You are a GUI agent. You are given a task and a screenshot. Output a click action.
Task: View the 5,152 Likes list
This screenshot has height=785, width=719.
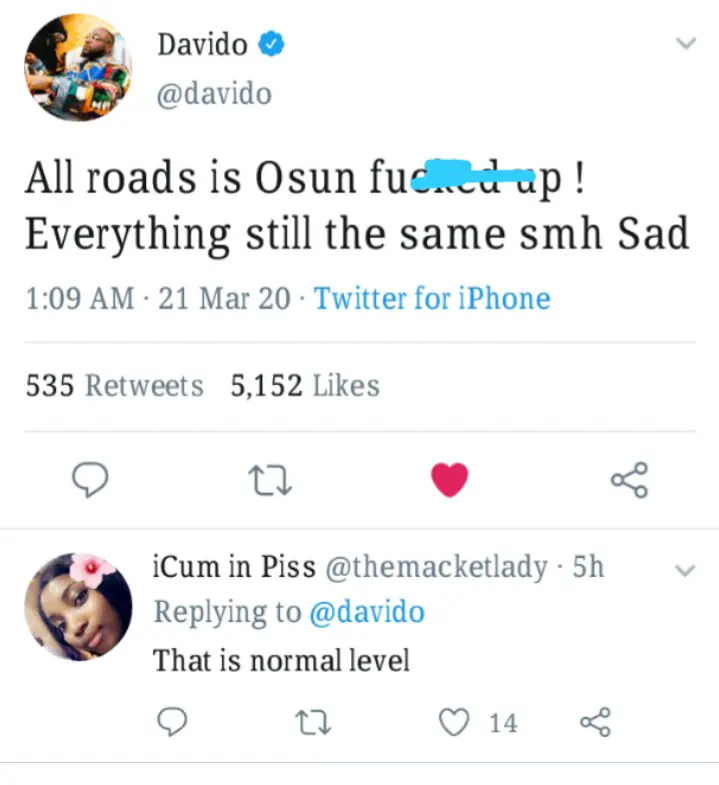[305, 385]
